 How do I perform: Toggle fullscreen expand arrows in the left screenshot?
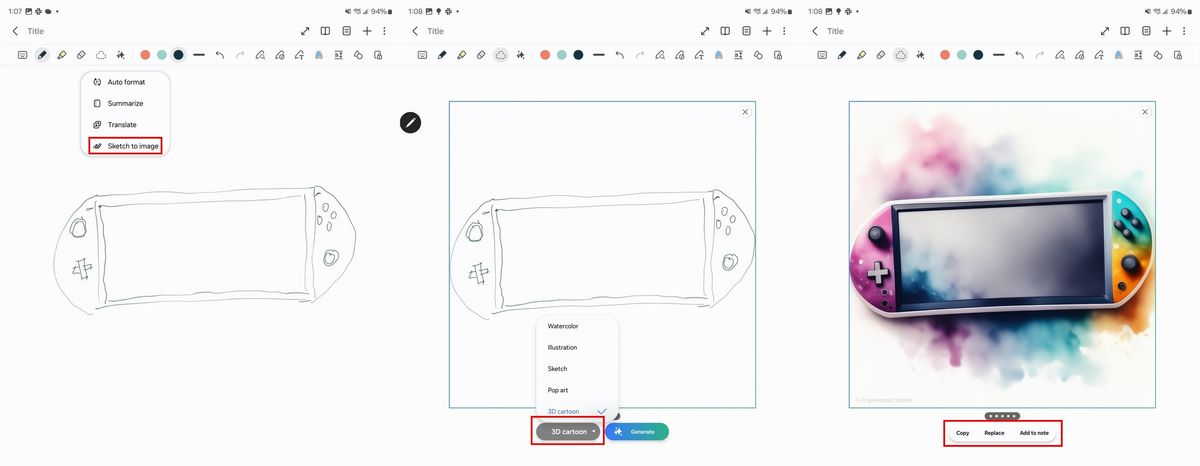click(305, 31)
